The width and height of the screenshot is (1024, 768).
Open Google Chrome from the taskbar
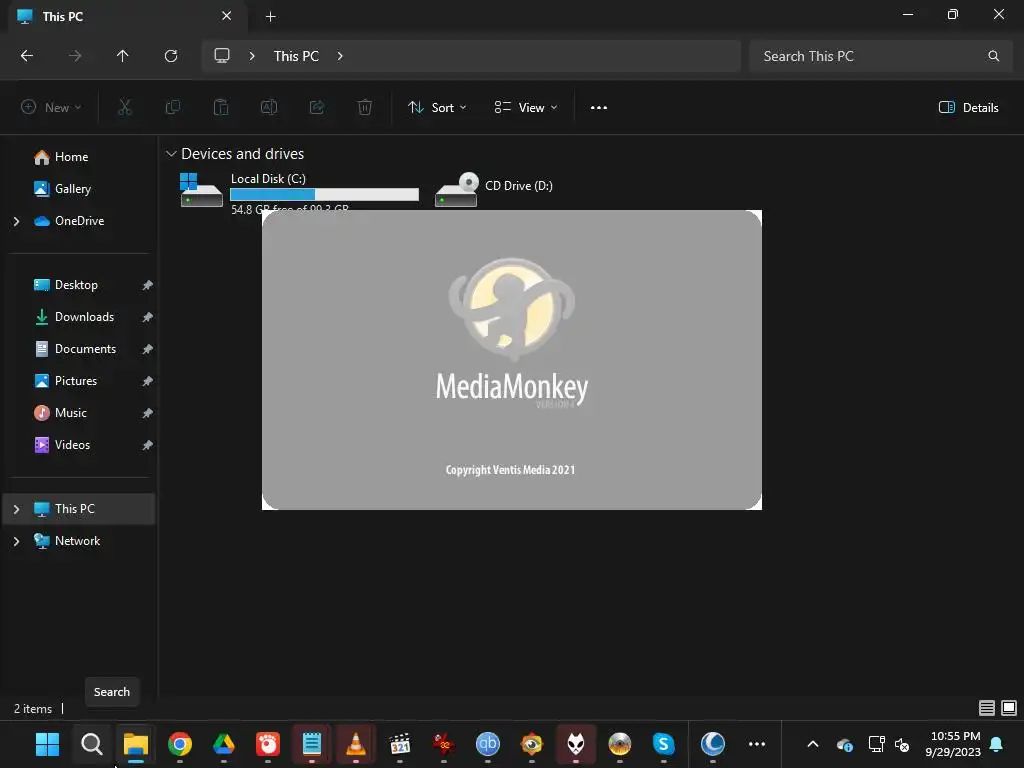(x=180, y=744)
